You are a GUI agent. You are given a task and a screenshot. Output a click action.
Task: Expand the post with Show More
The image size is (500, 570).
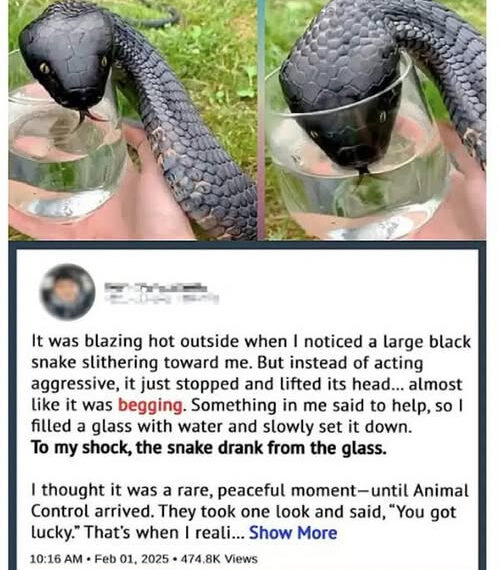pyautogui.click(x=293, y=533)
